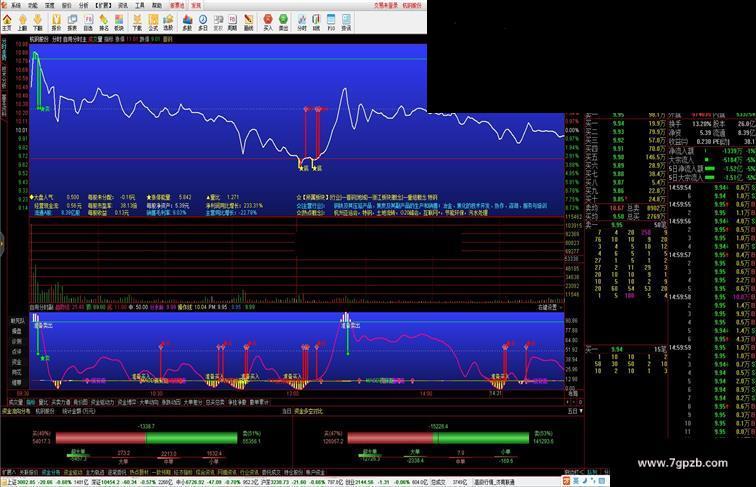Click the 周期 period toolbar icon
The image size is (756, 487).
click(x=232, y=22)
